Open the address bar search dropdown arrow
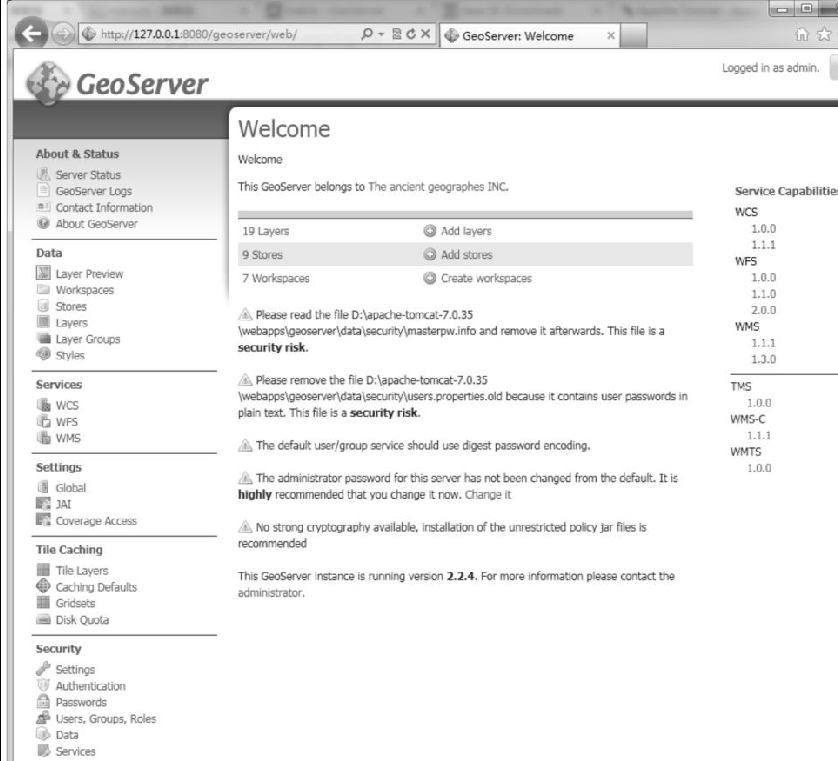The height and width of the screenshot is (761, 838). pos(381,34)
